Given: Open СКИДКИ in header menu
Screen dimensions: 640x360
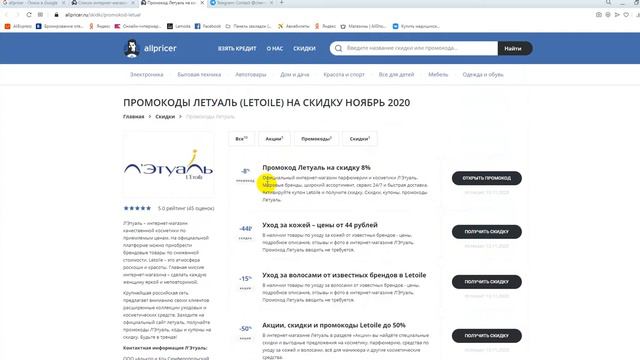Looking at the screenshot, I should [304, 48].
